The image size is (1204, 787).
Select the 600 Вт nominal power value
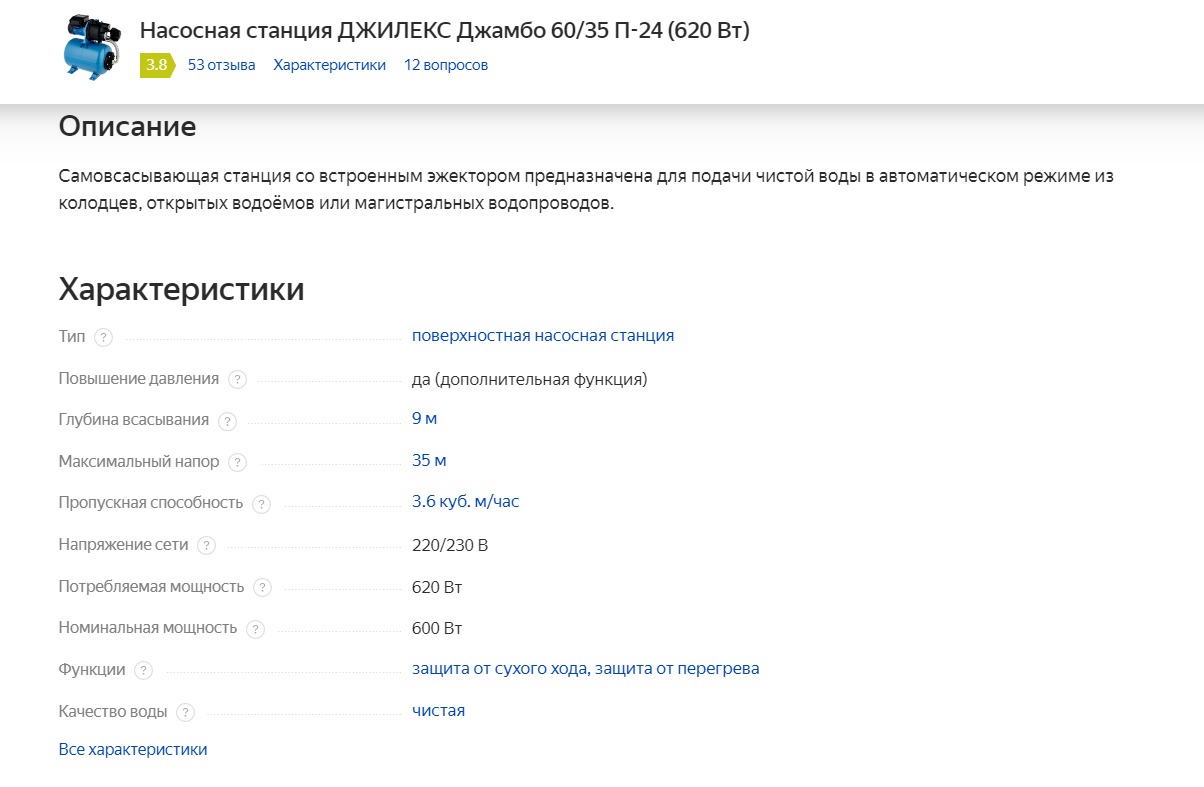pyautogui.click(x=437, y=629)
